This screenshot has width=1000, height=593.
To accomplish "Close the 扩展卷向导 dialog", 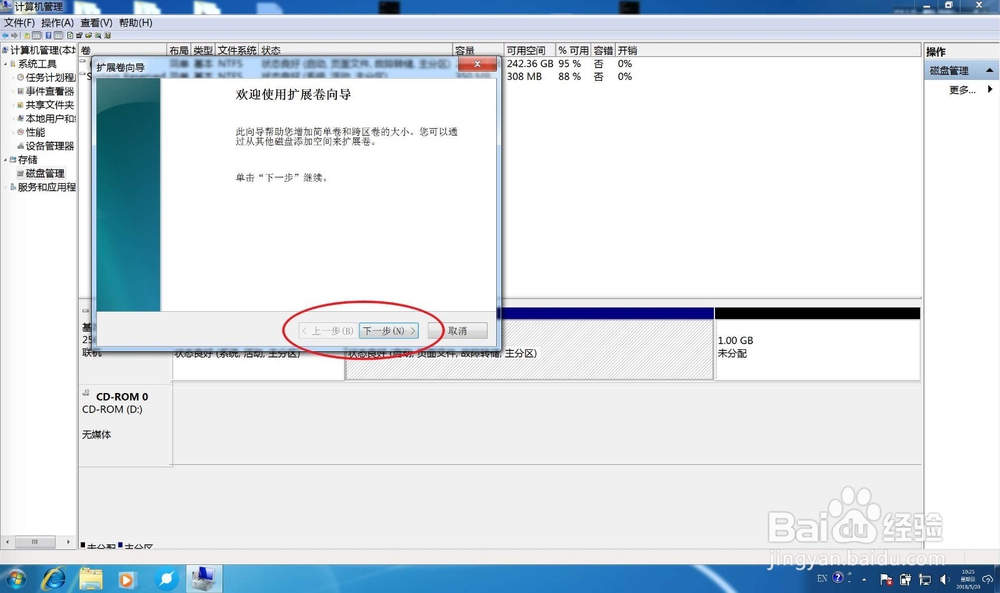I will (477, 64).
